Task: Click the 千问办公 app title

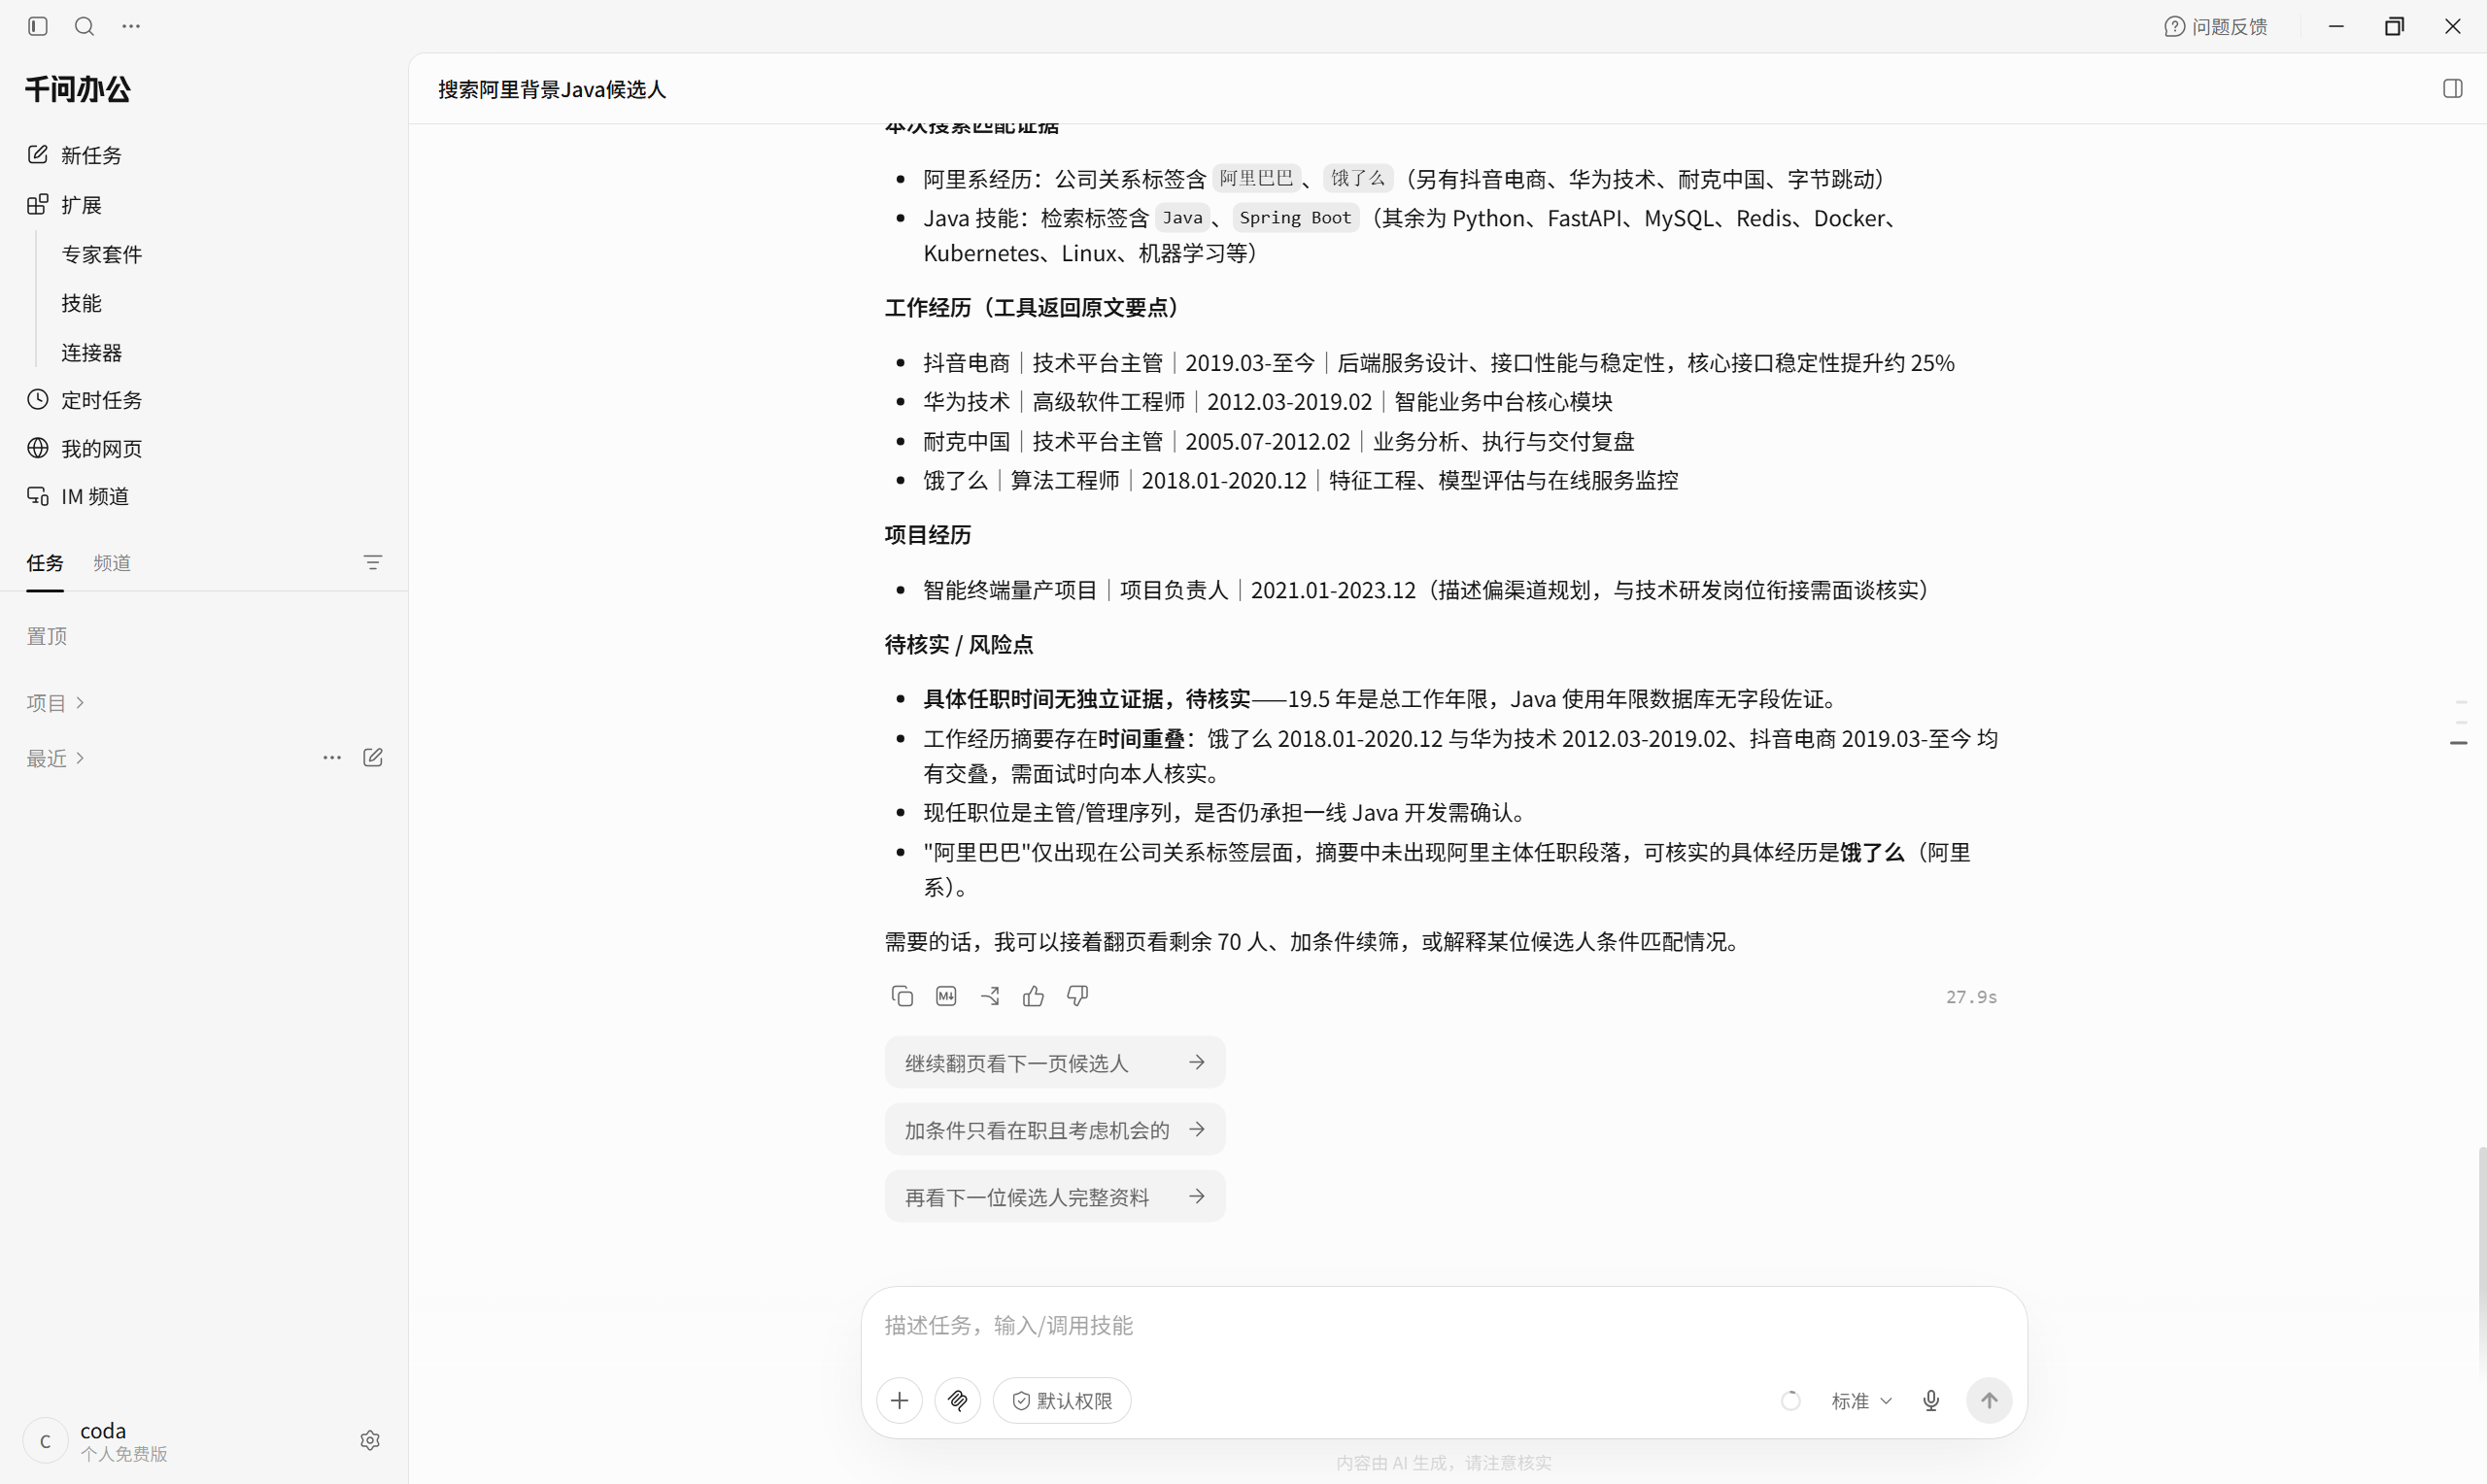Action: point(78,89)
